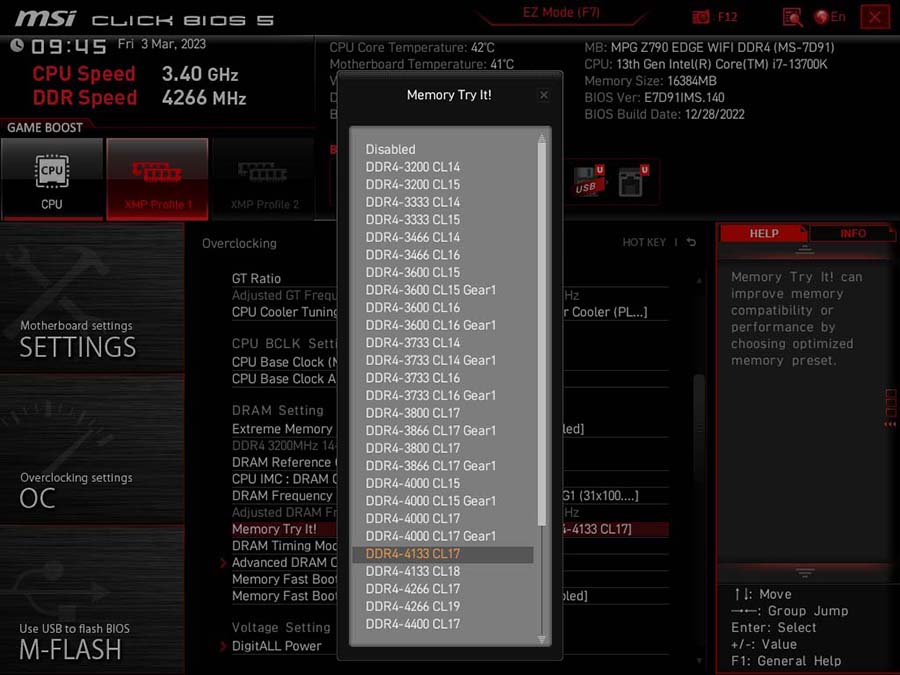Choose DDR4-3600 CL15 Gear1 preset
The width and height of the screenshot is (900, 675).
(430, 290)
